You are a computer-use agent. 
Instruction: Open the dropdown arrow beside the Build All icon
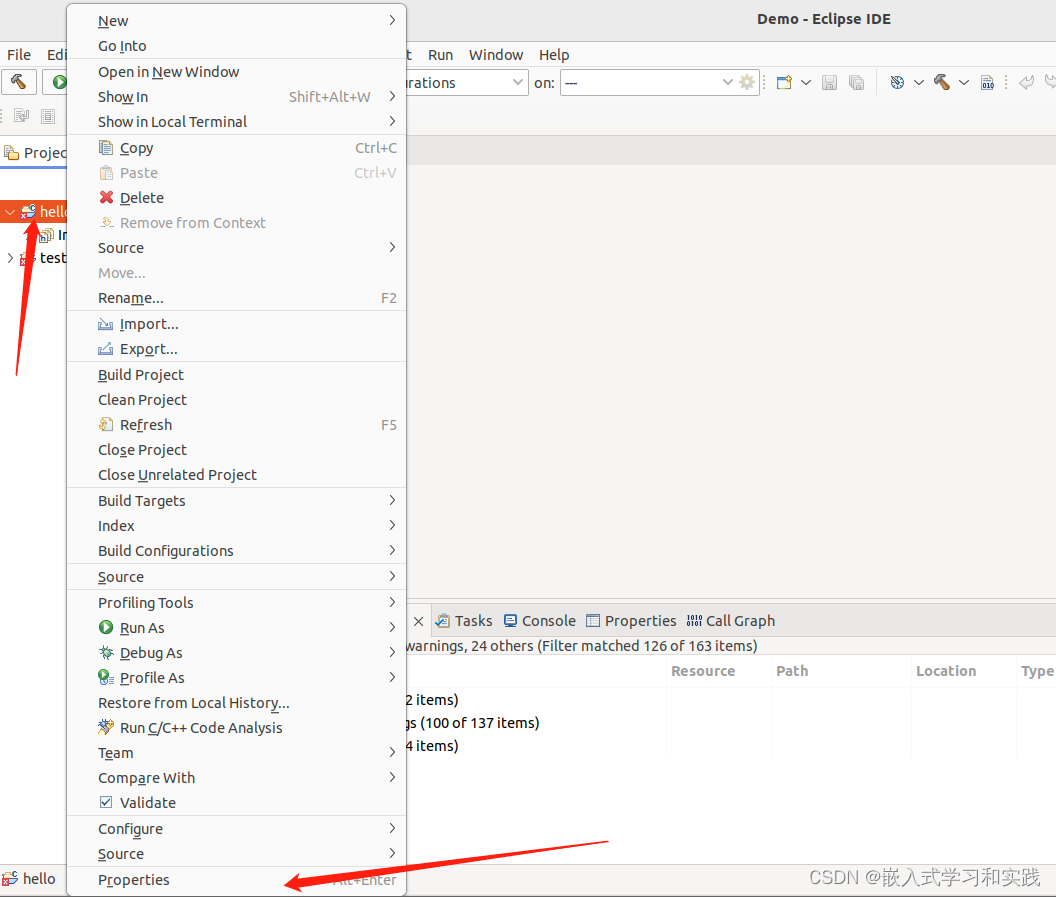(x=919, y=82)
